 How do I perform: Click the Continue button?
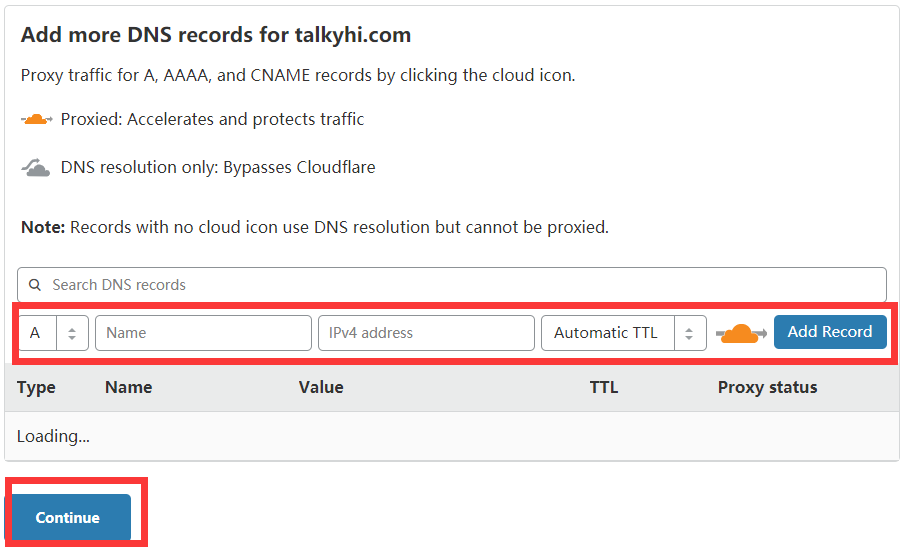(68, 518)
